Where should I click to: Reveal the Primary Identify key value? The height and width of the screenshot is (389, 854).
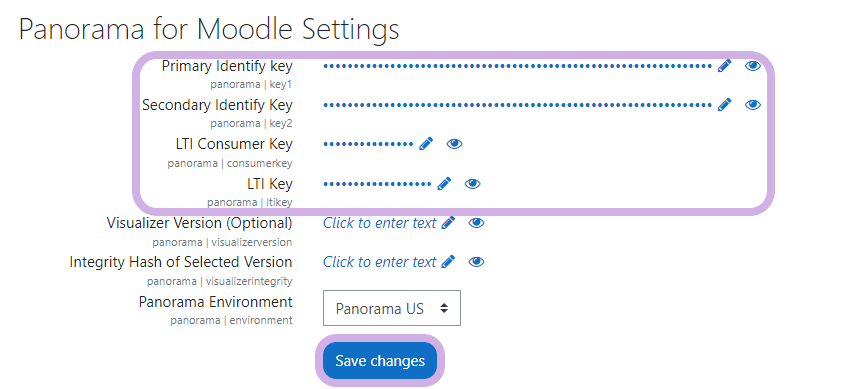[x=753, y=66]
